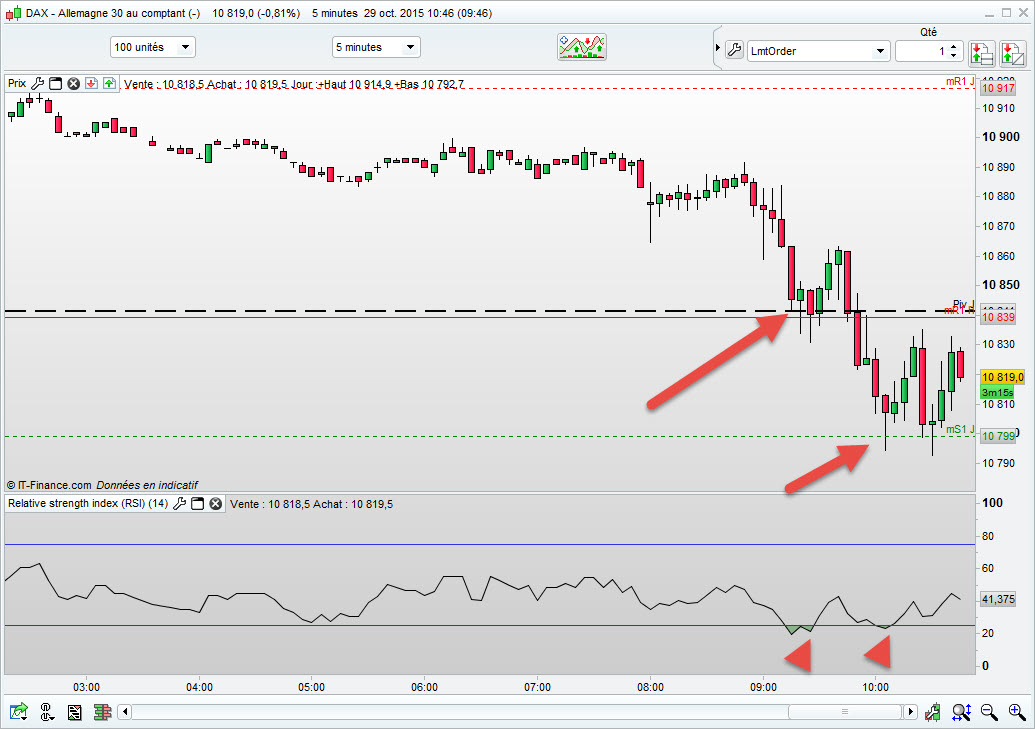Click the Qté quantity label
The image size is (1035, 729).
pyautogui.click(x=928, y=32)
